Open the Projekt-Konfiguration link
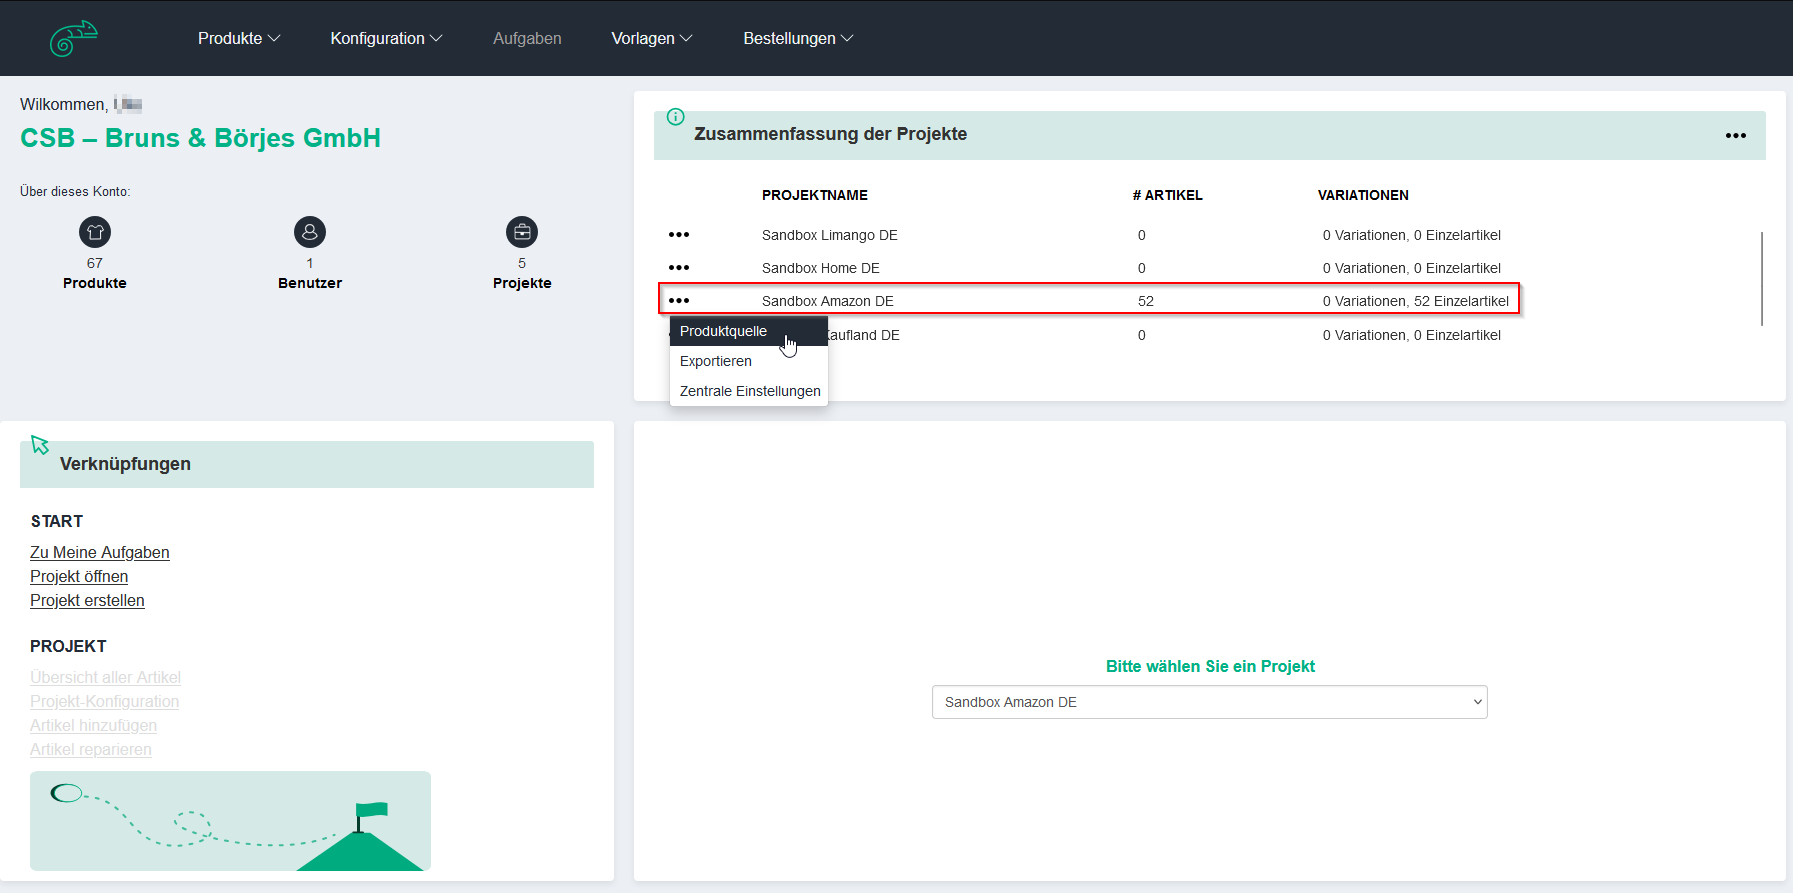Image resolution: width=1793 pixels, height=893 pixels. coord(104,701)
